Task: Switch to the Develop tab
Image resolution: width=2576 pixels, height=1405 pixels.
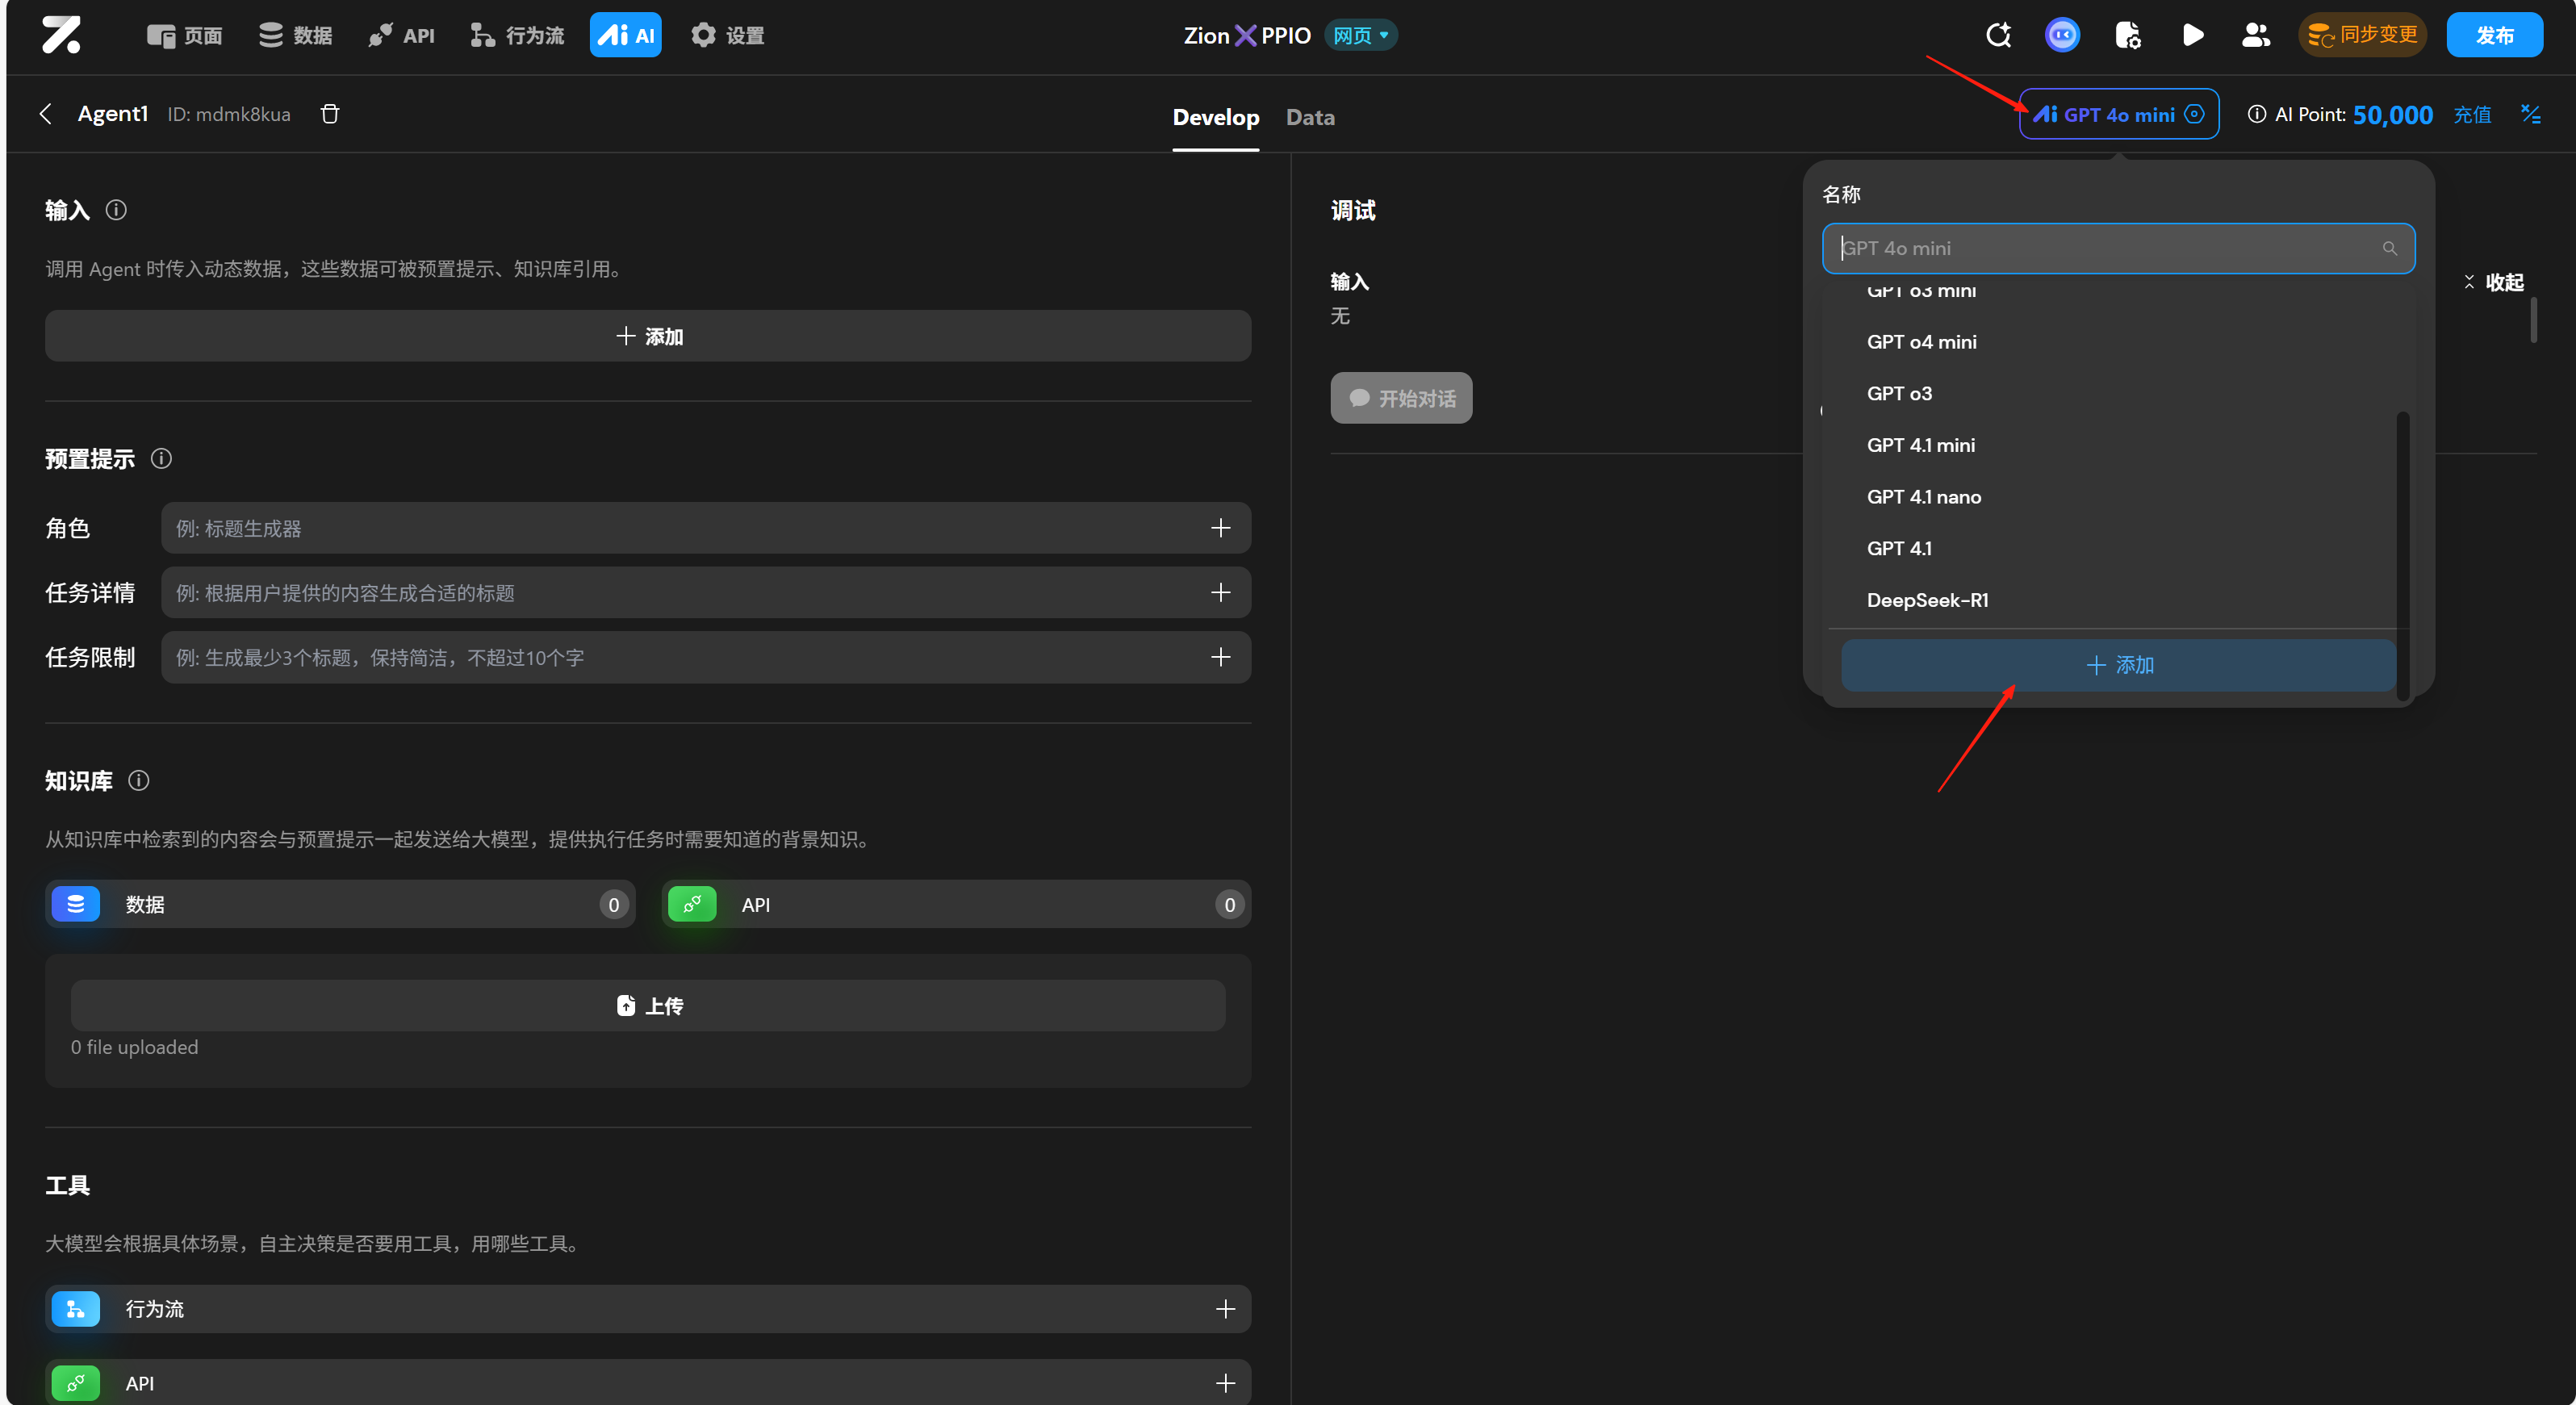Action: click(1215, 117)
